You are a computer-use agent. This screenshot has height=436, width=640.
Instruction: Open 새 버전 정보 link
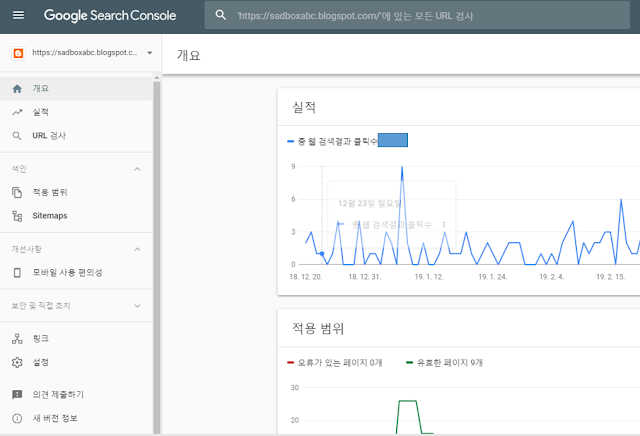[76, 418]
